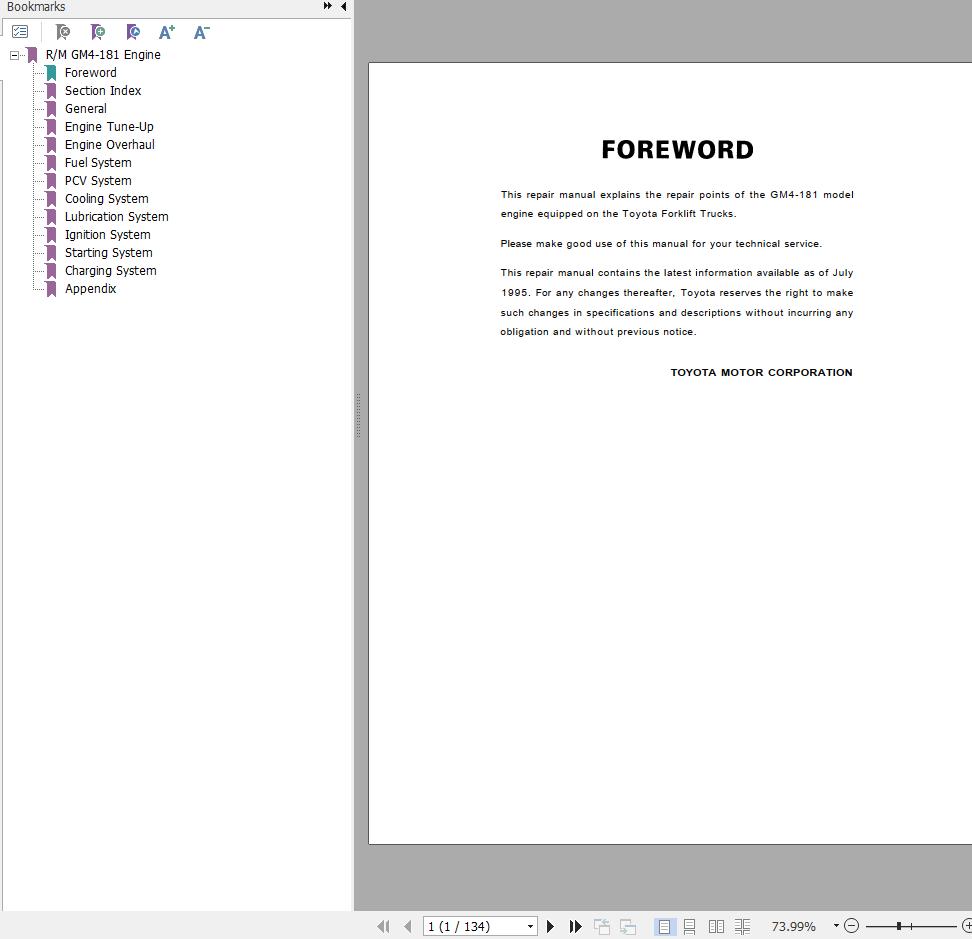Click the previous view icon
This screenshot has height=939, width=972.
[x=601, y=926]
